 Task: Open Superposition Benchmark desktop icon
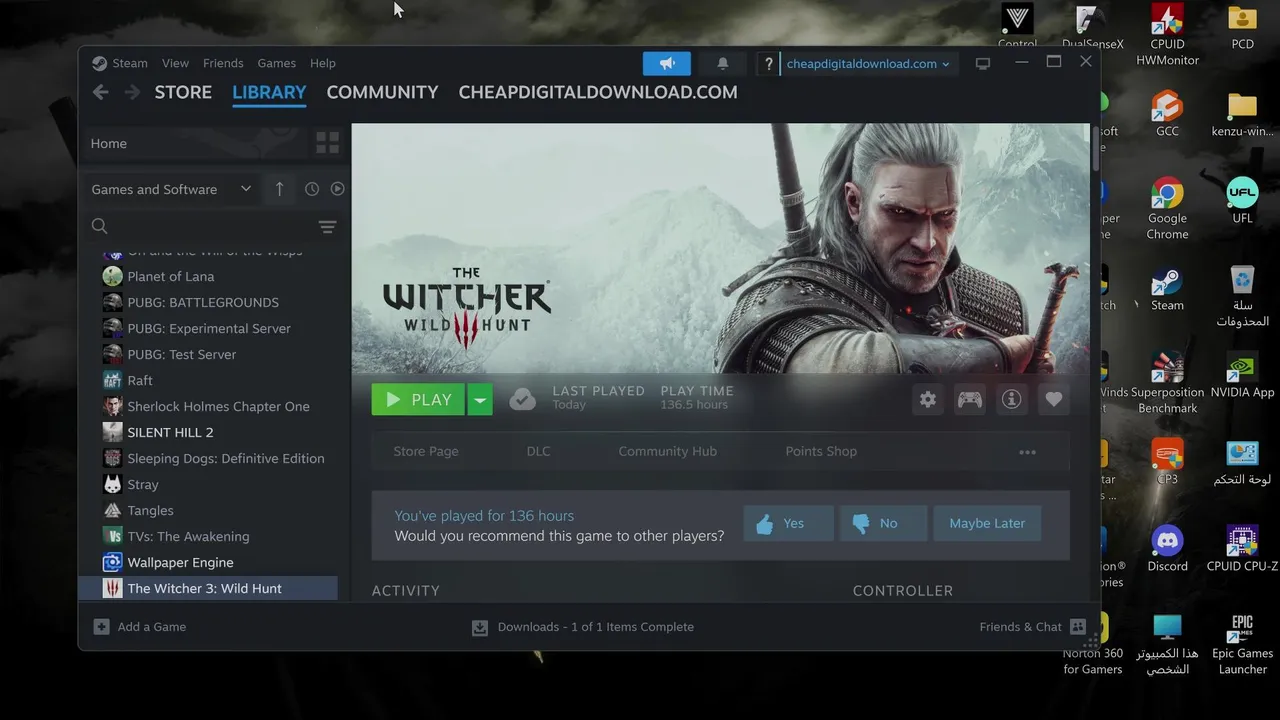(x=1167, y=383)
